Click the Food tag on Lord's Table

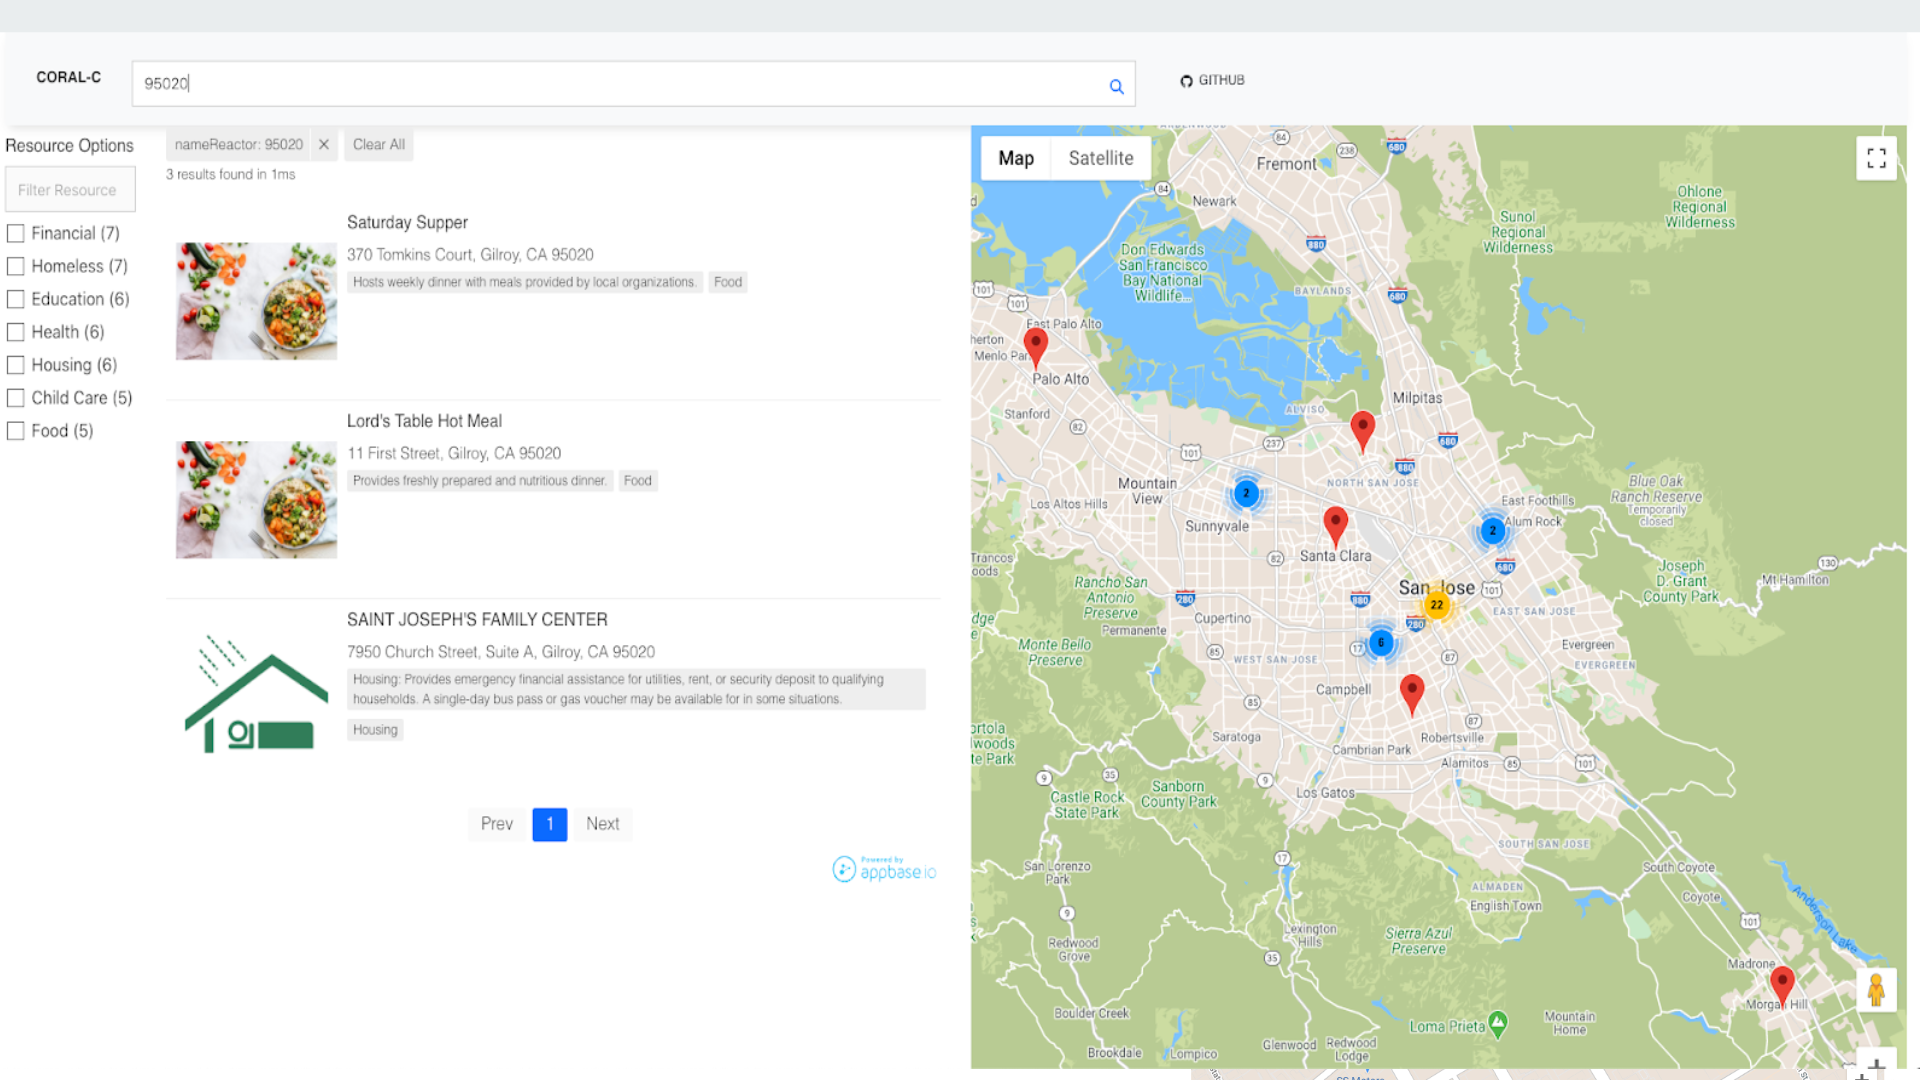click(637, 481)
